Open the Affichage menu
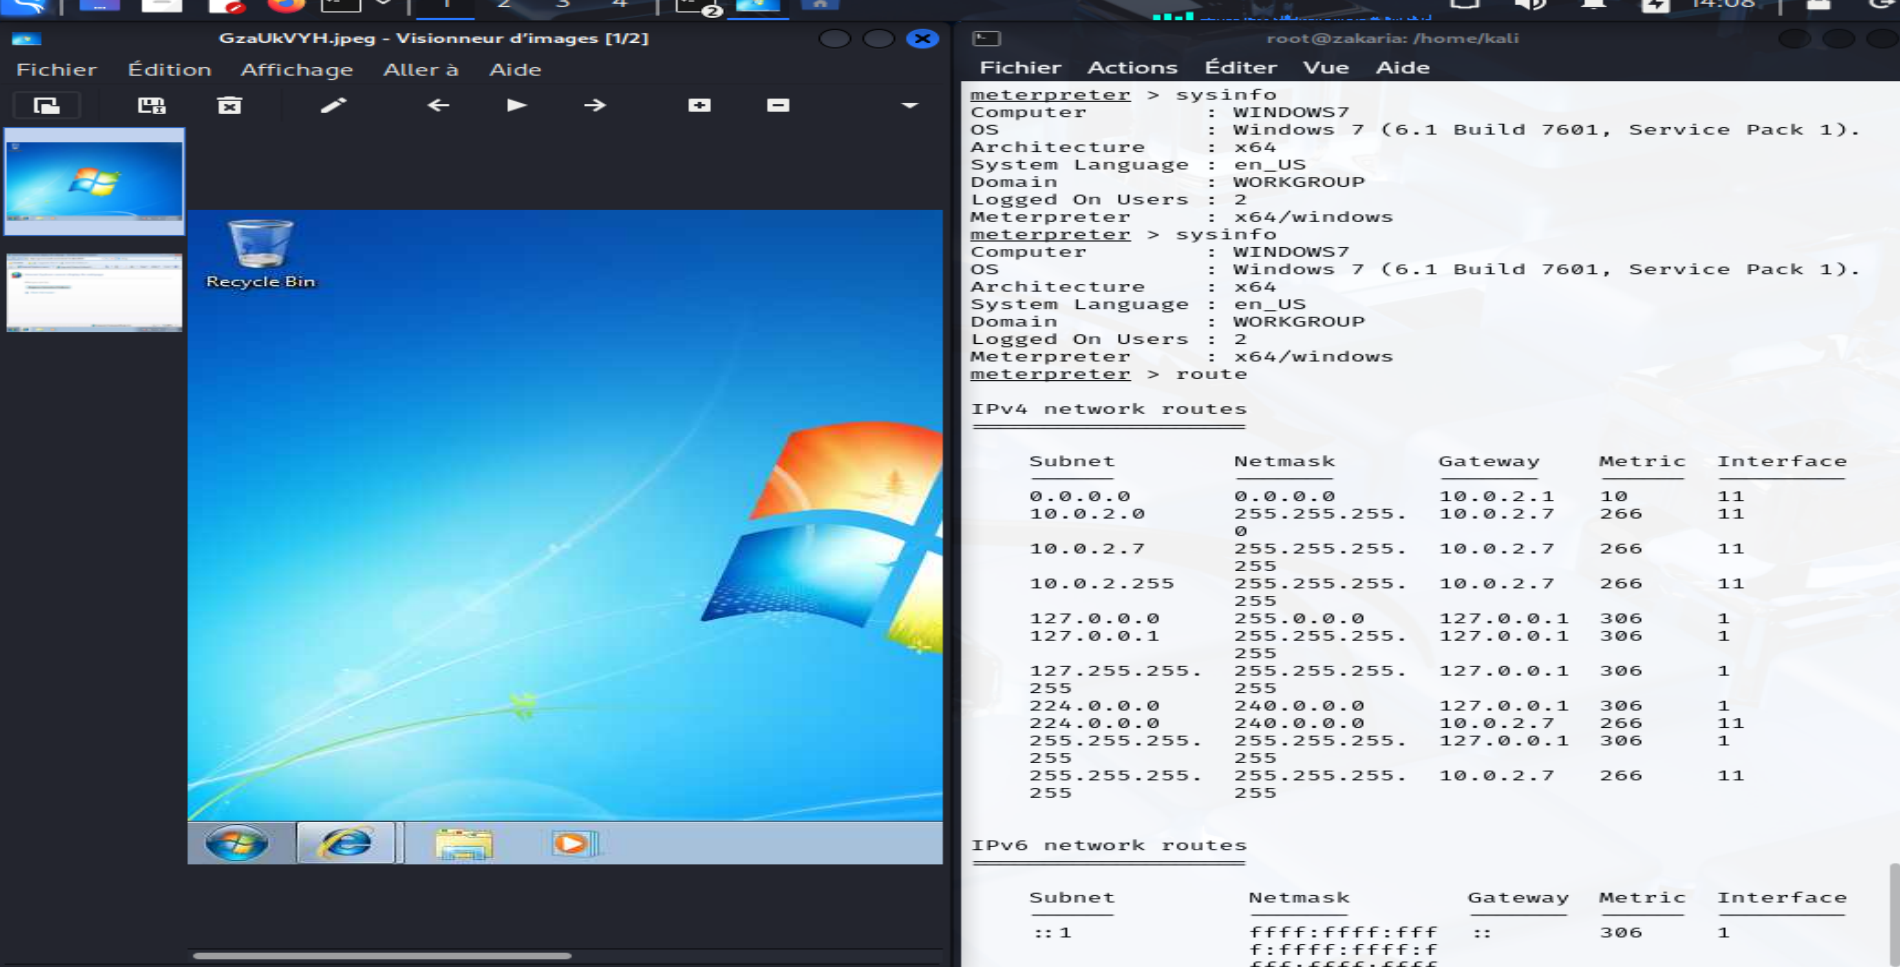This screenshot has width=1900, height=967. pyautogui.click(x=297, y=70)
